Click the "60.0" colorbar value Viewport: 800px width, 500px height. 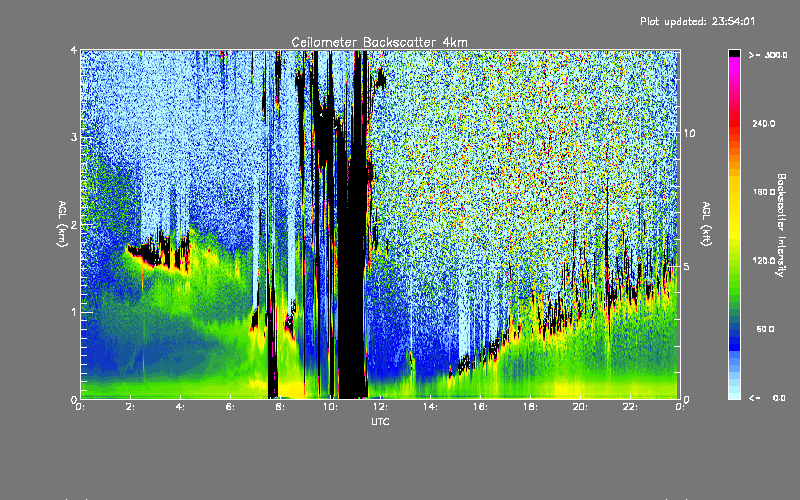[765, 329]
